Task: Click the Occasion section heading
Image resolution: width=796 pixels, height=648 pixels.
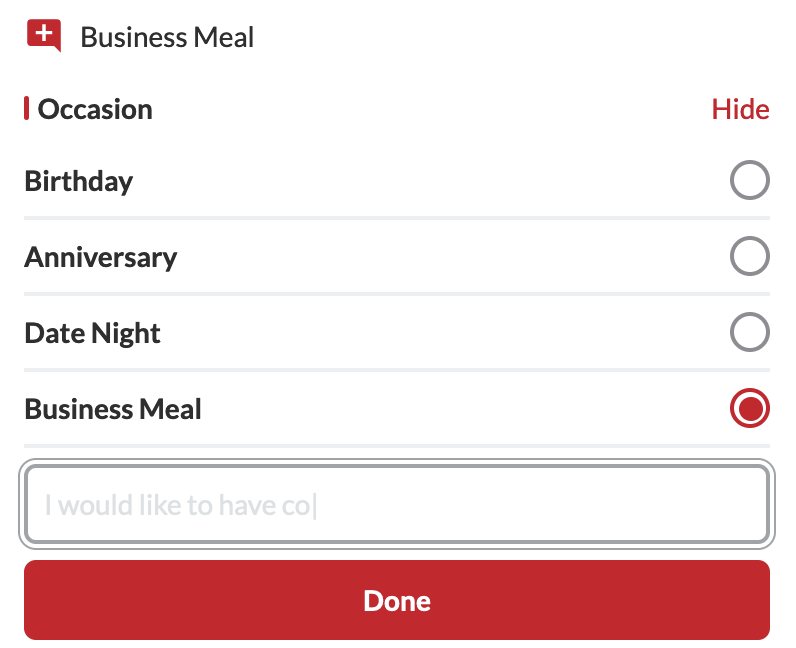Action: tap(95, 109)
